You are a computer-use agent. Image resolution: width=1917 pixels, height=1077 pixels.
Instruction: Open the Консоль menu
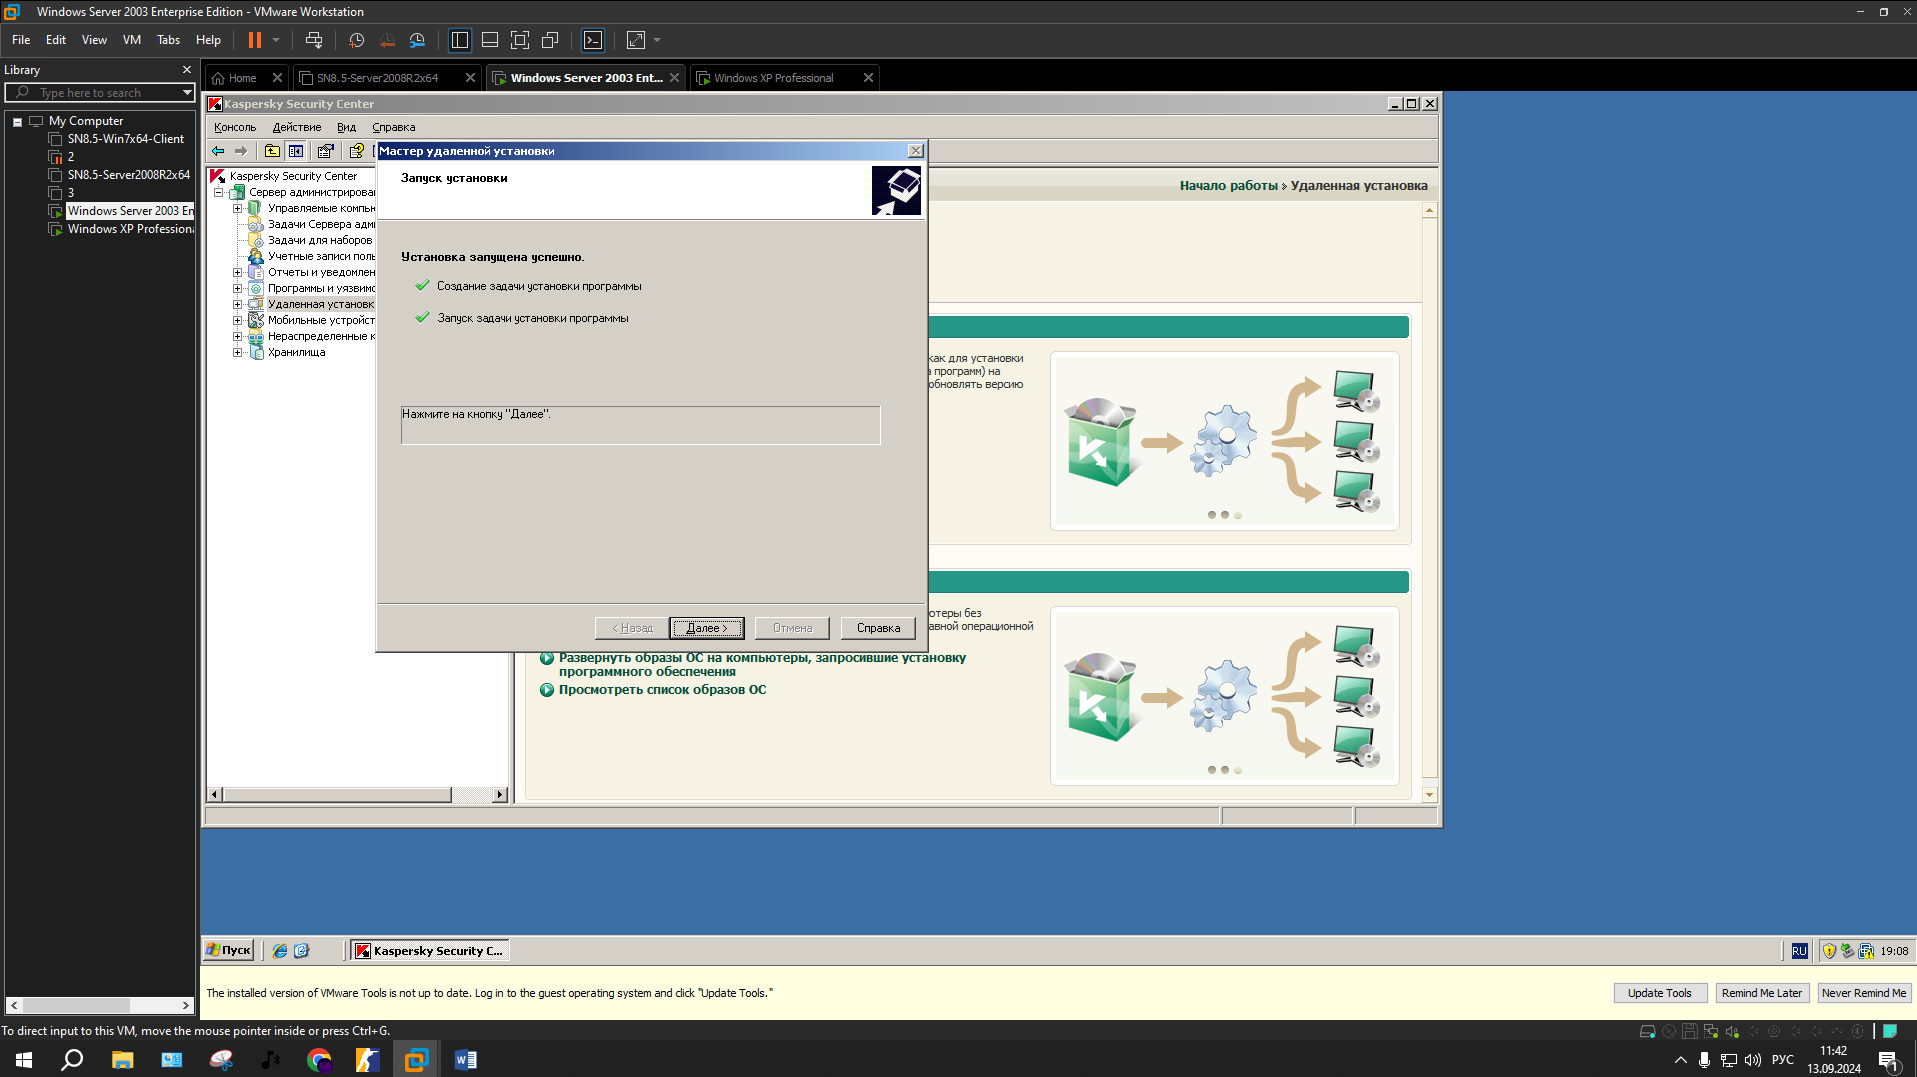point(235,127)
